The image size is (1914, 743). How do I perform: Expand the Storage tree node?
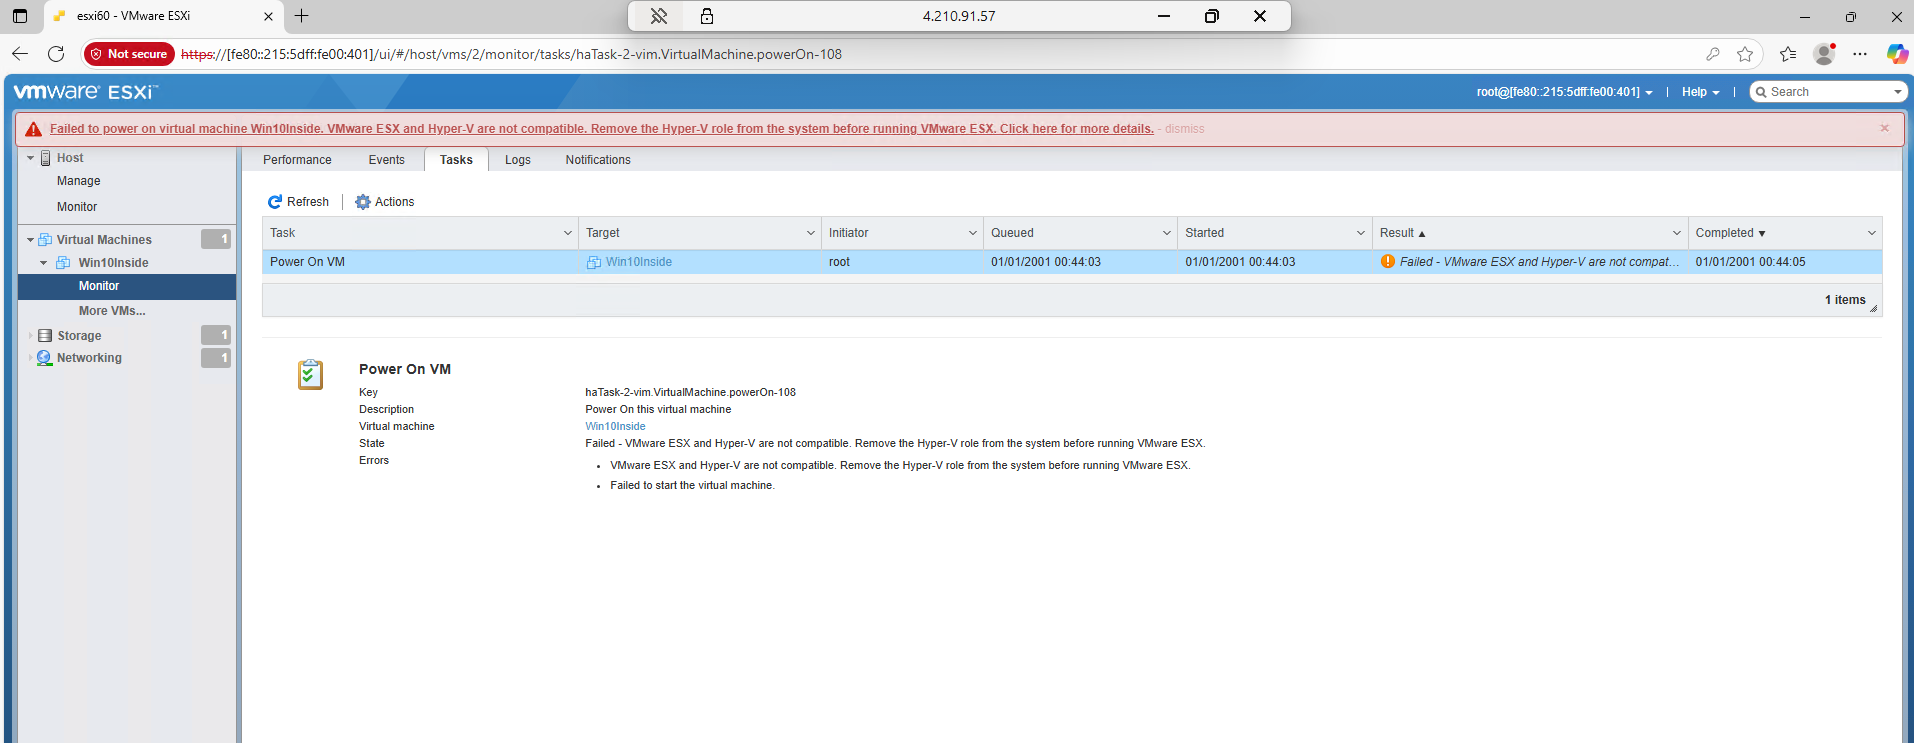pyautogui.click(x=31, y=336)
